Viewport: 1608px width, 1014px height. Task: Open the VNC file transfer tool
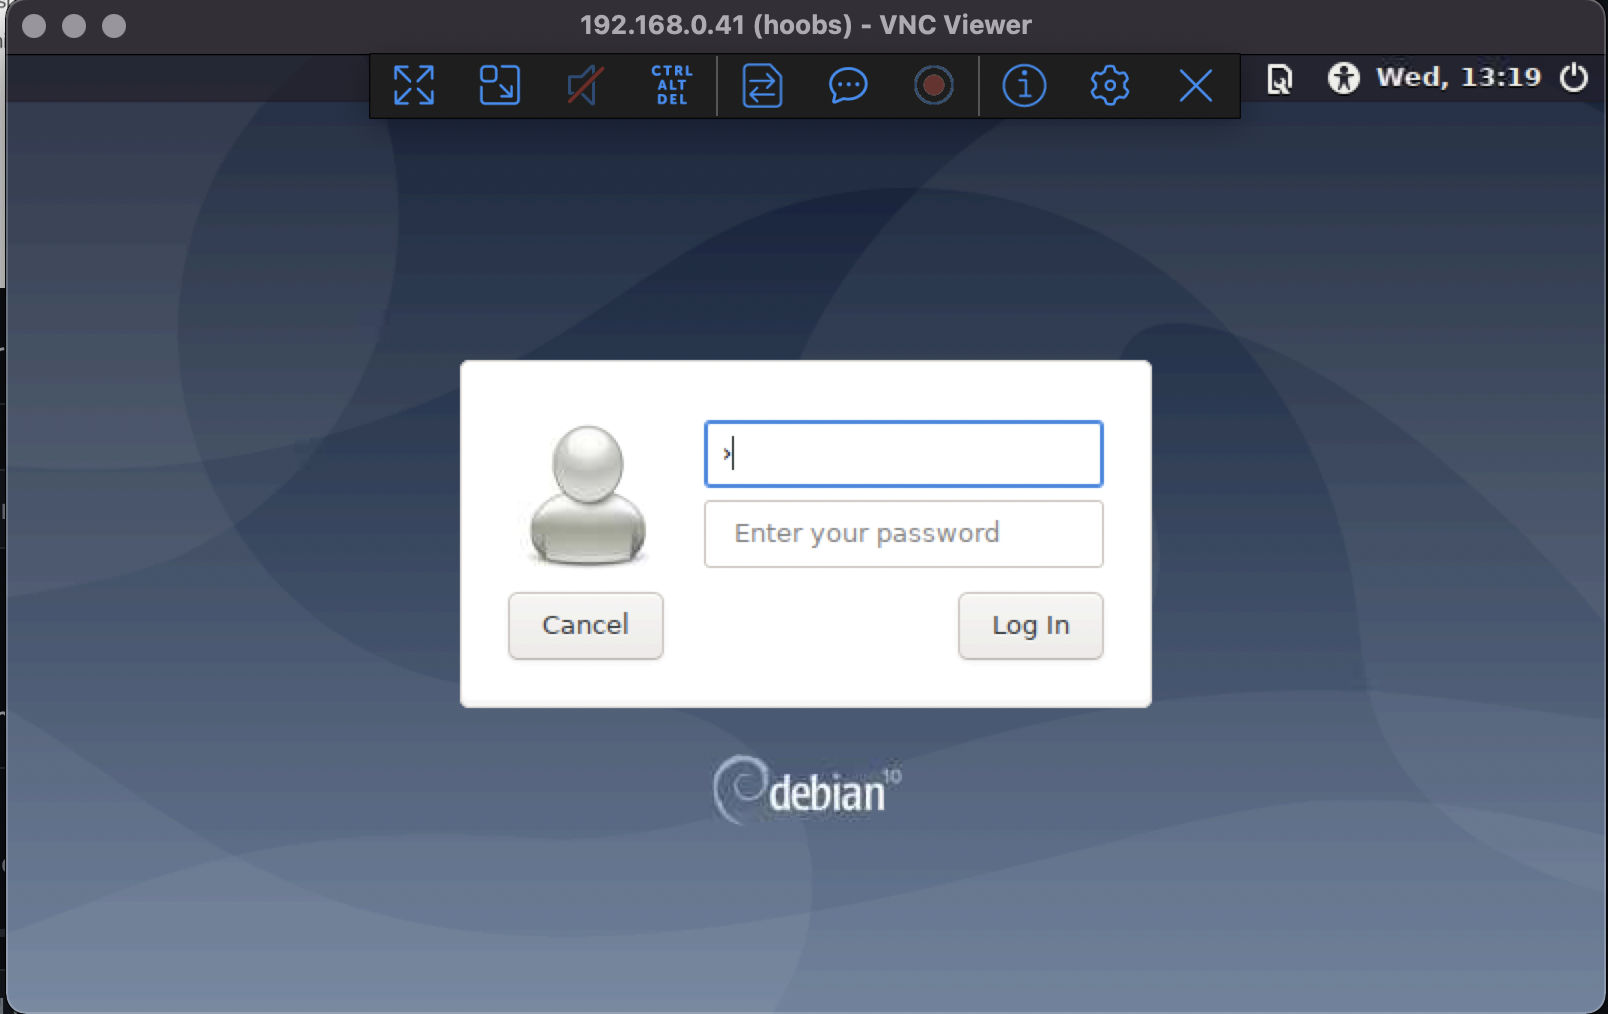[x=760, y=86]
